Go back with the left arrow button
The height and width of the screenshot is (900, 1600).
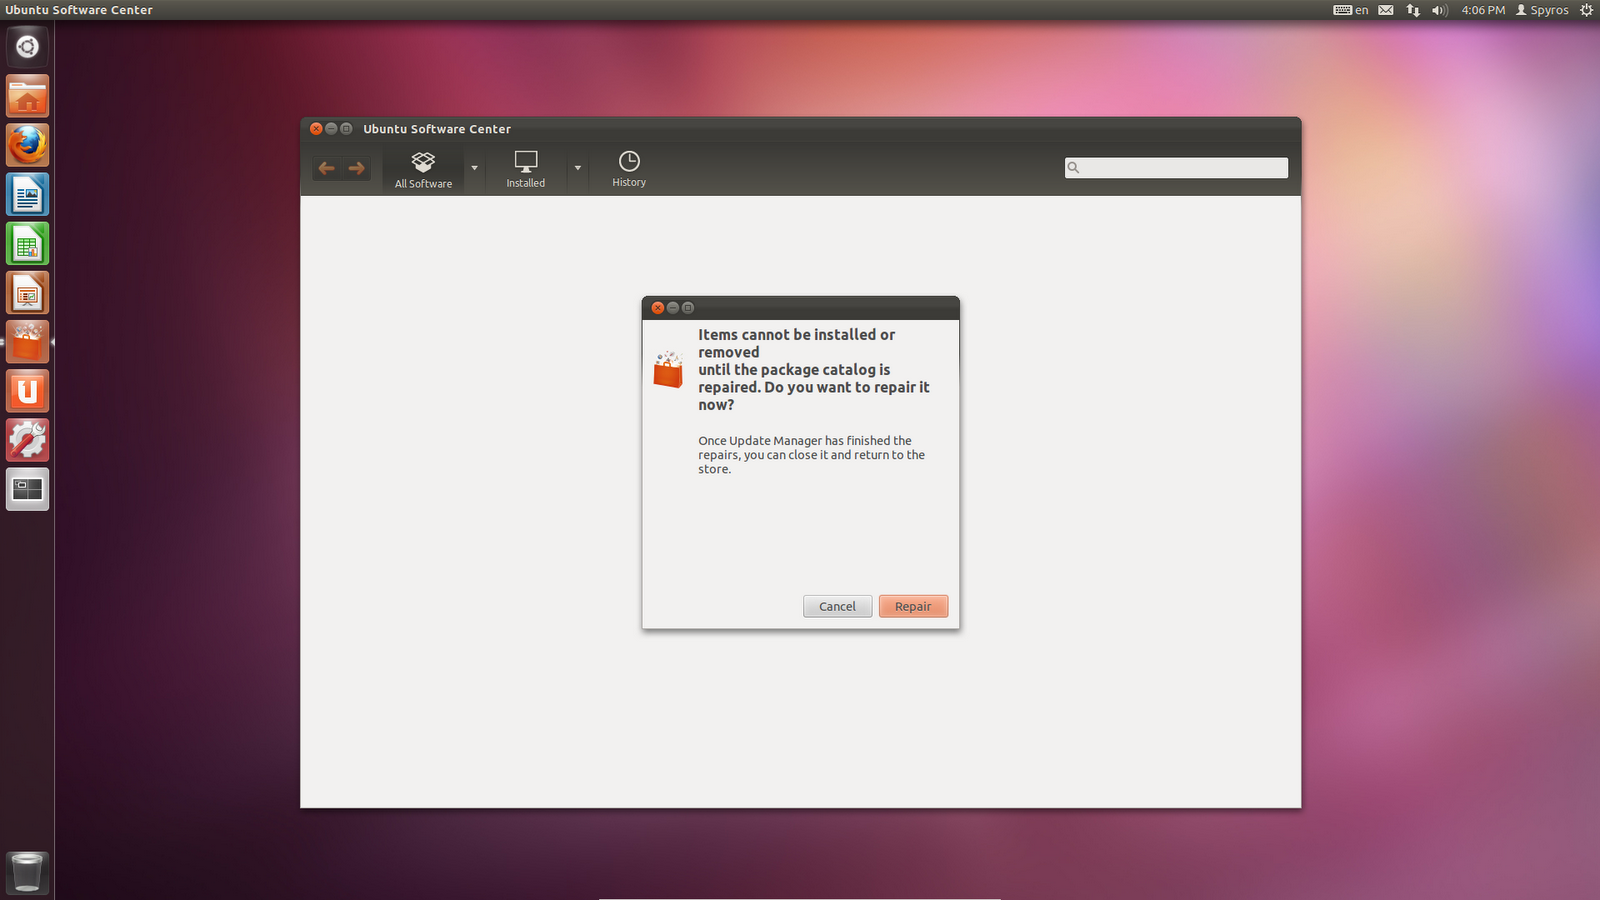[326, 168]
